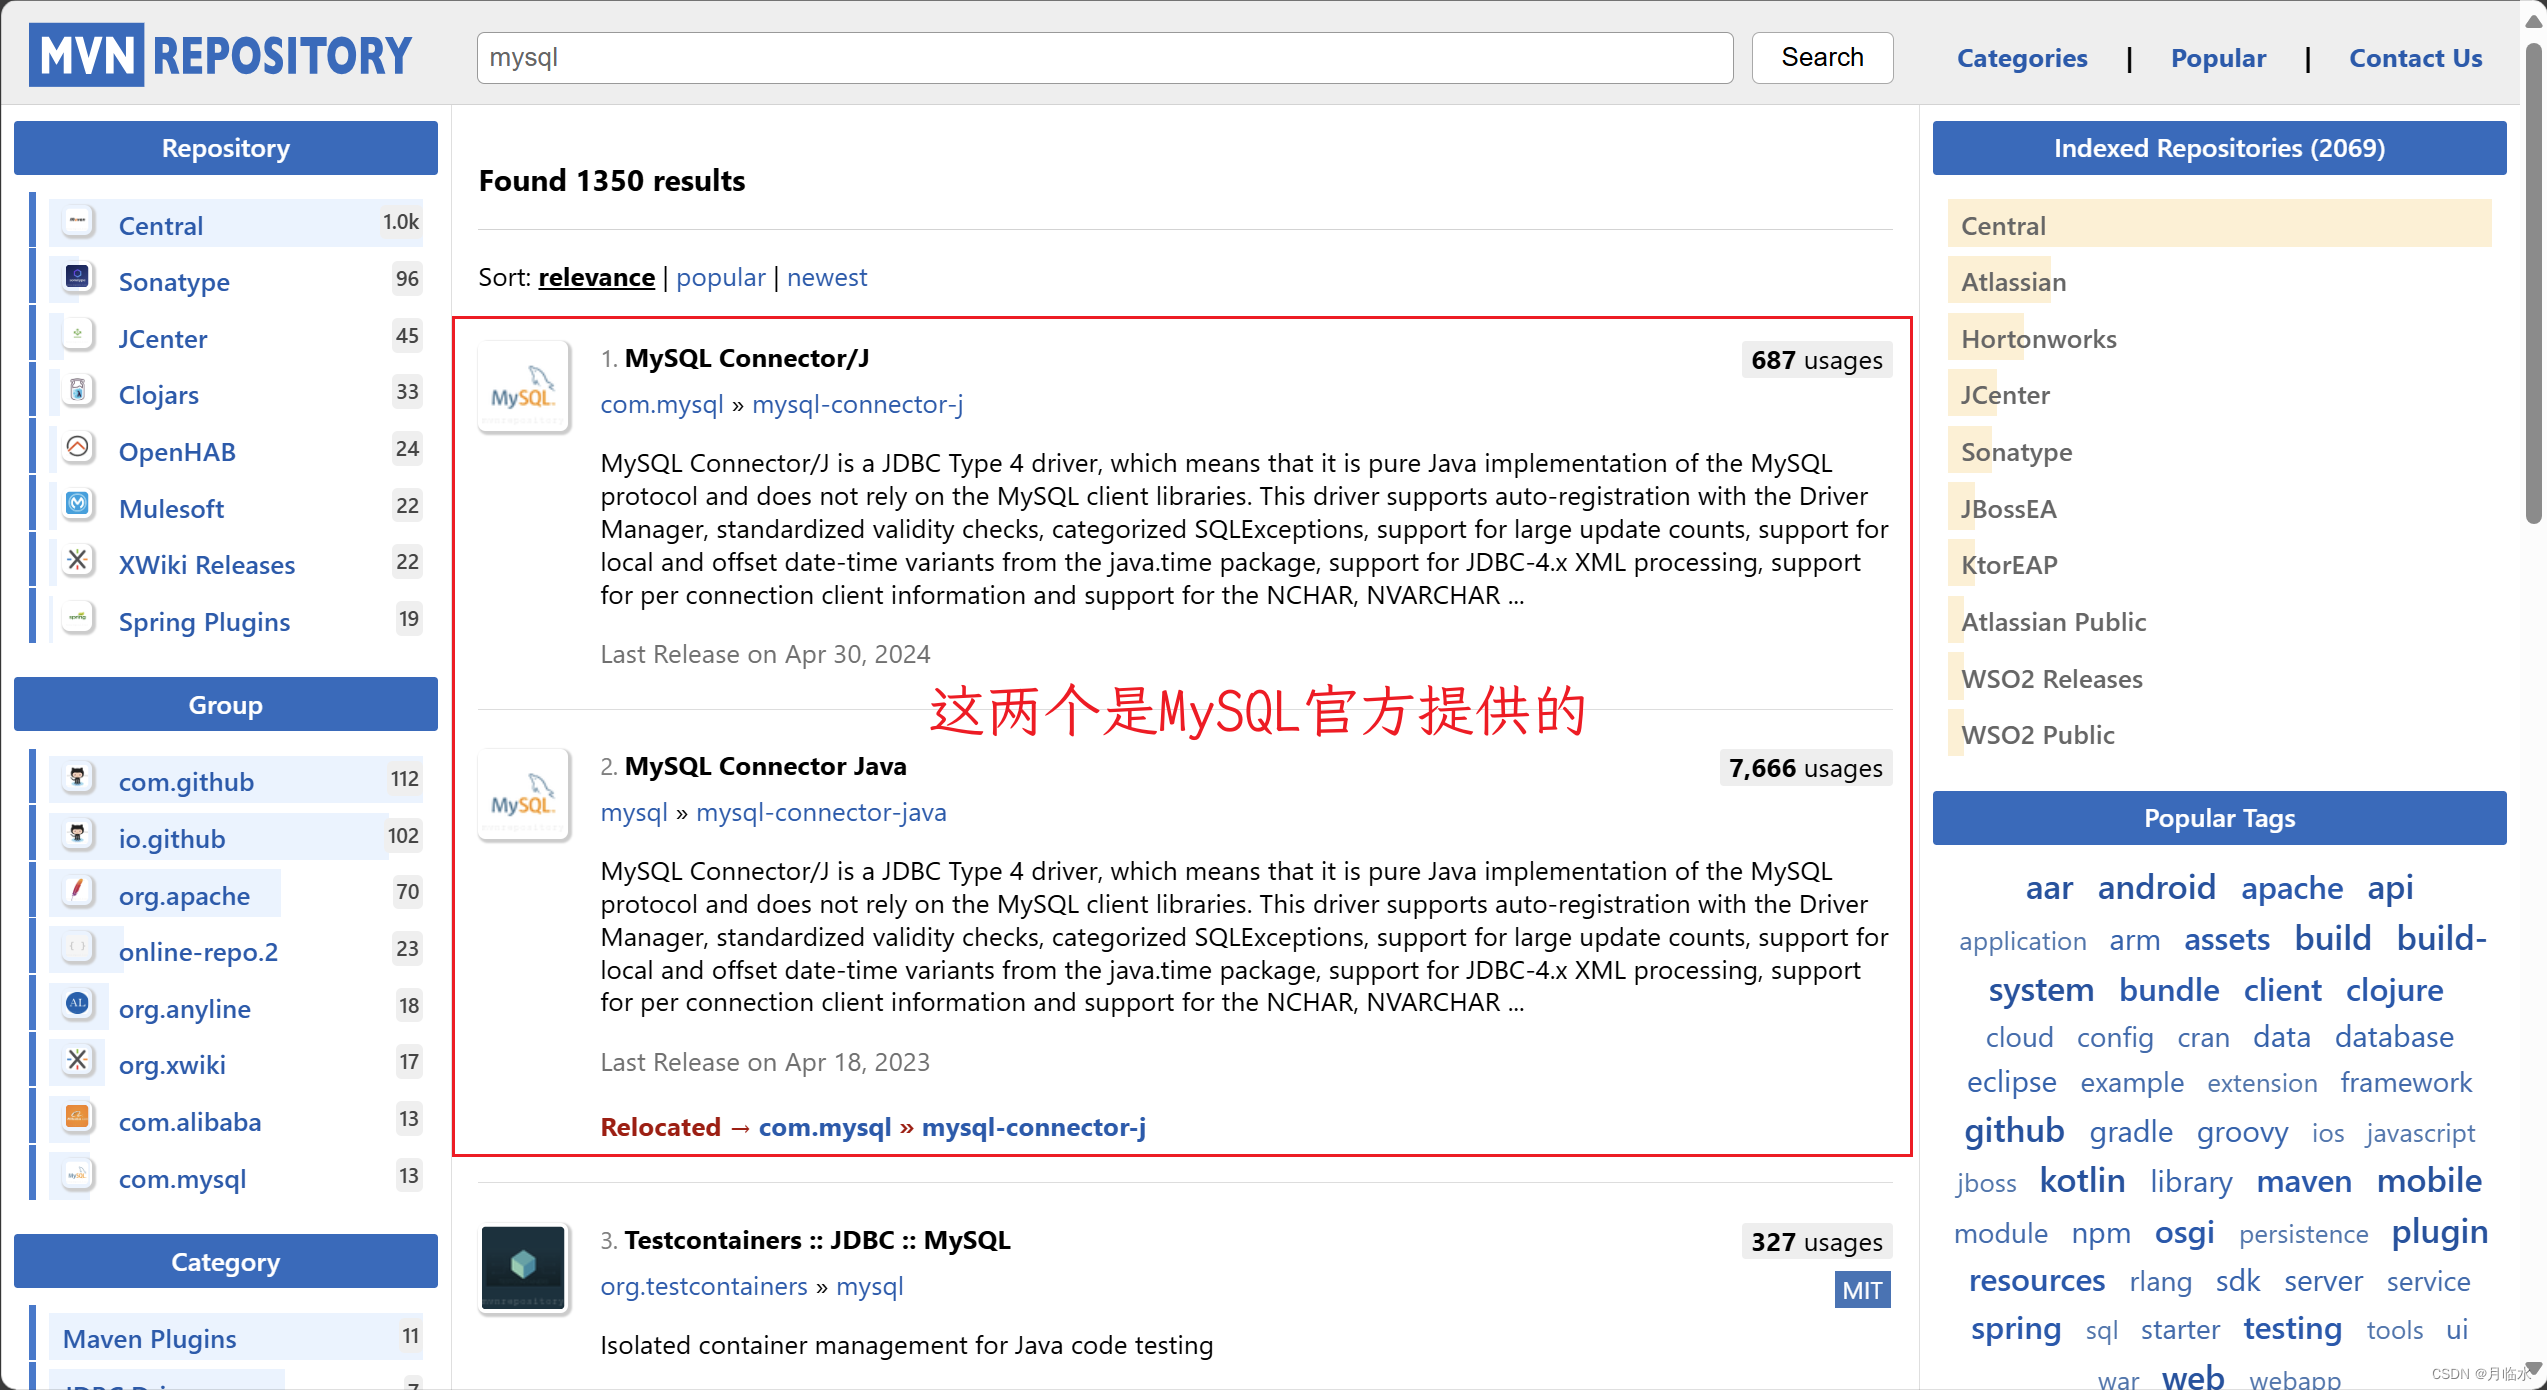
Task: Click the Spring Plugins icon
Action: pyautogui.click(x=77, y=617)
